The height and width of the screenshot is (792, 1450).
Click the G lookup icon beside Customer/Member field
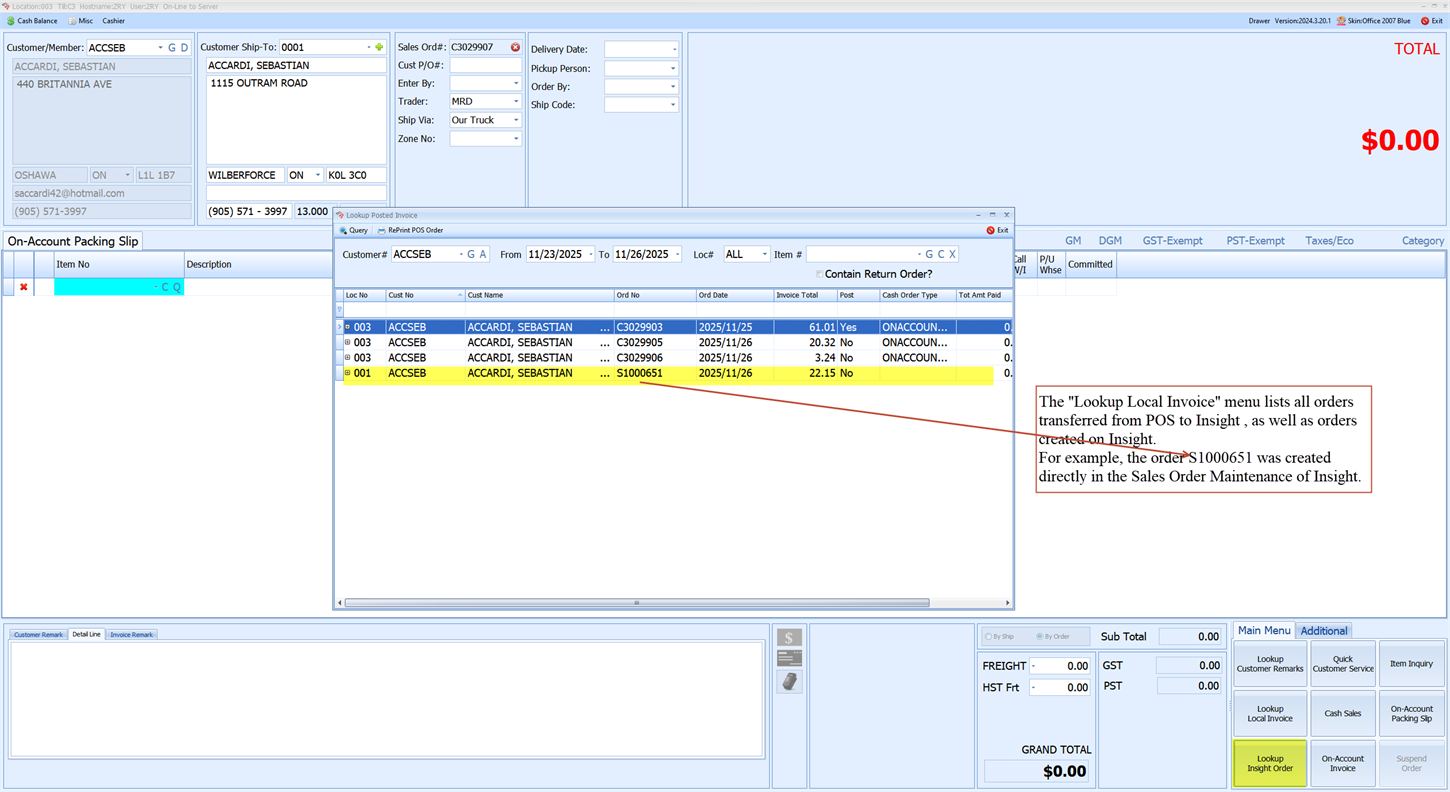coord(173,46)
